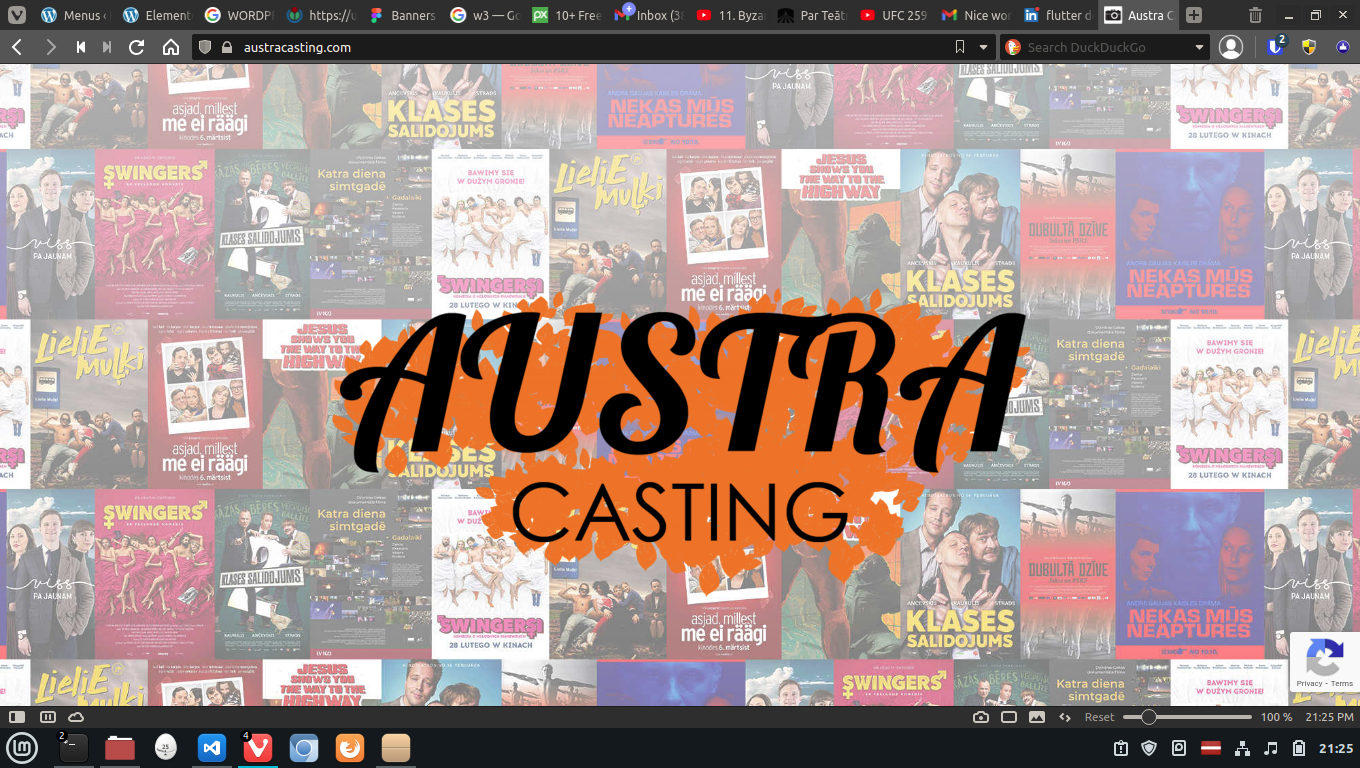Bookmark this page in the address bar
This screenshot has width=1360, height=768.
point(960,47)
